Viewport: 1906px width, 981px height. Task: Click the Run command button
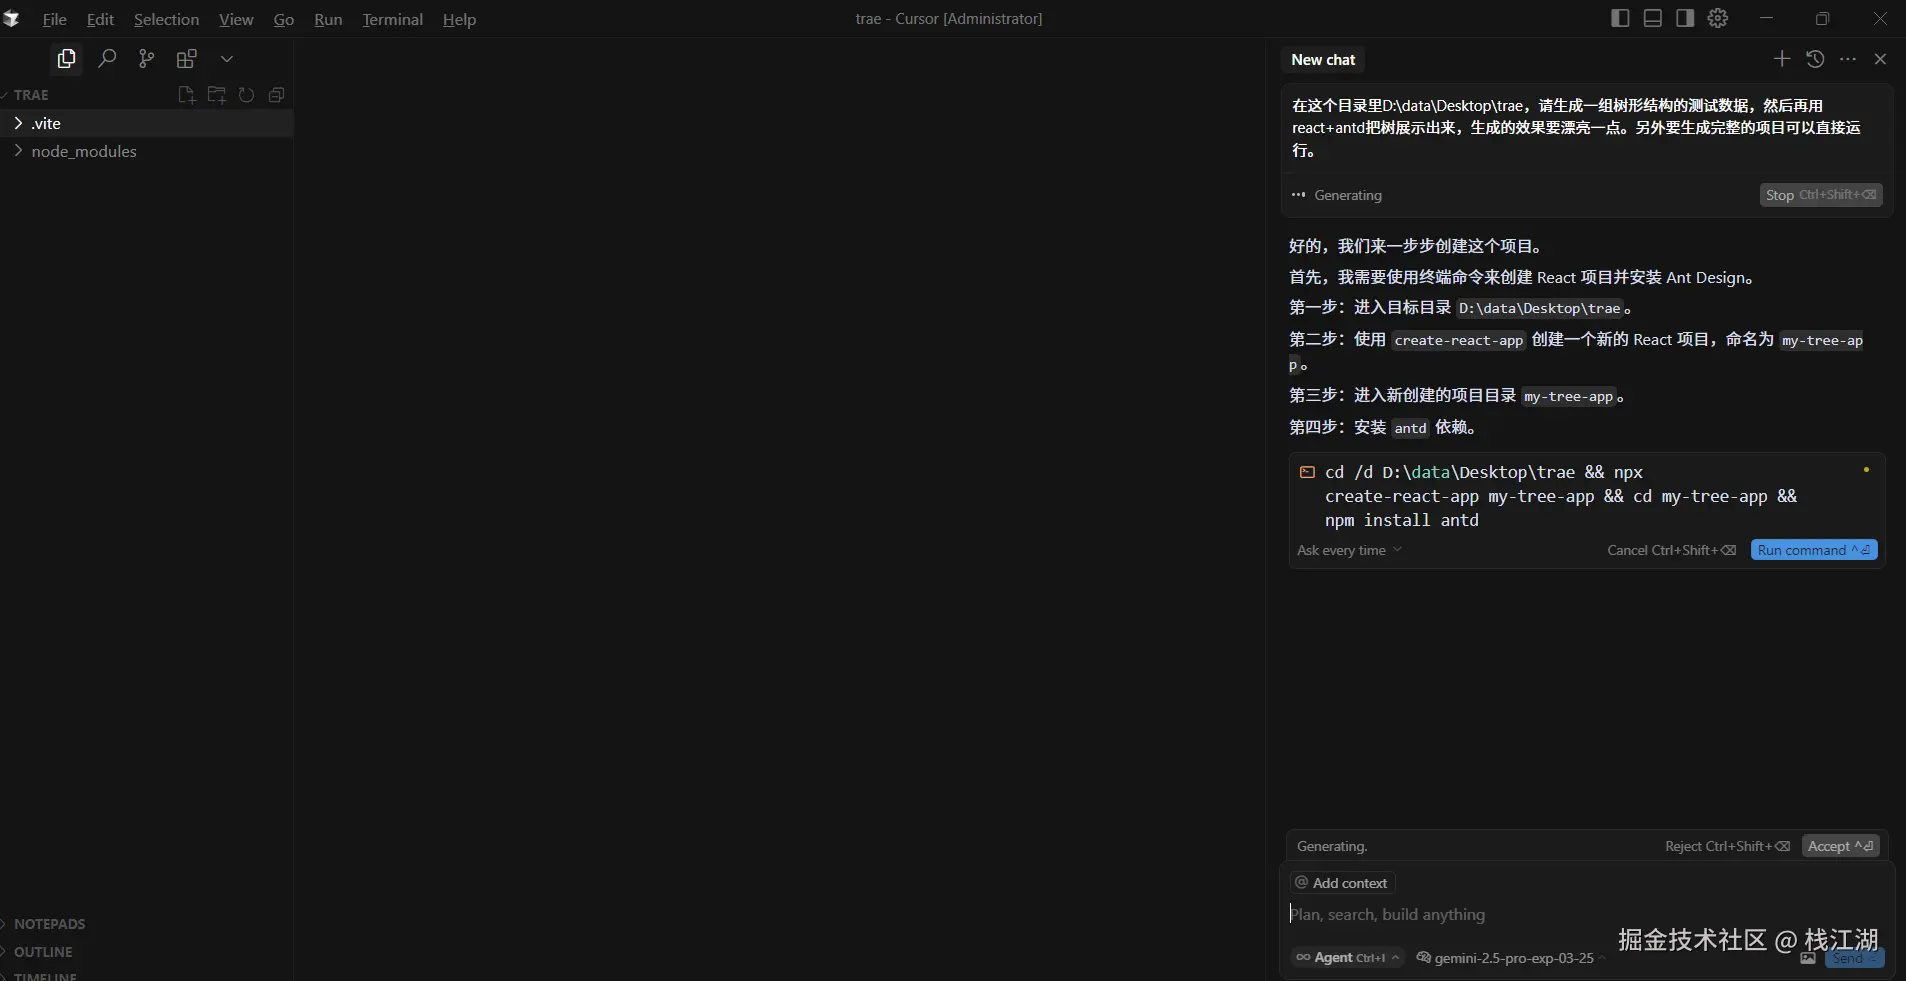(1814, 550)
